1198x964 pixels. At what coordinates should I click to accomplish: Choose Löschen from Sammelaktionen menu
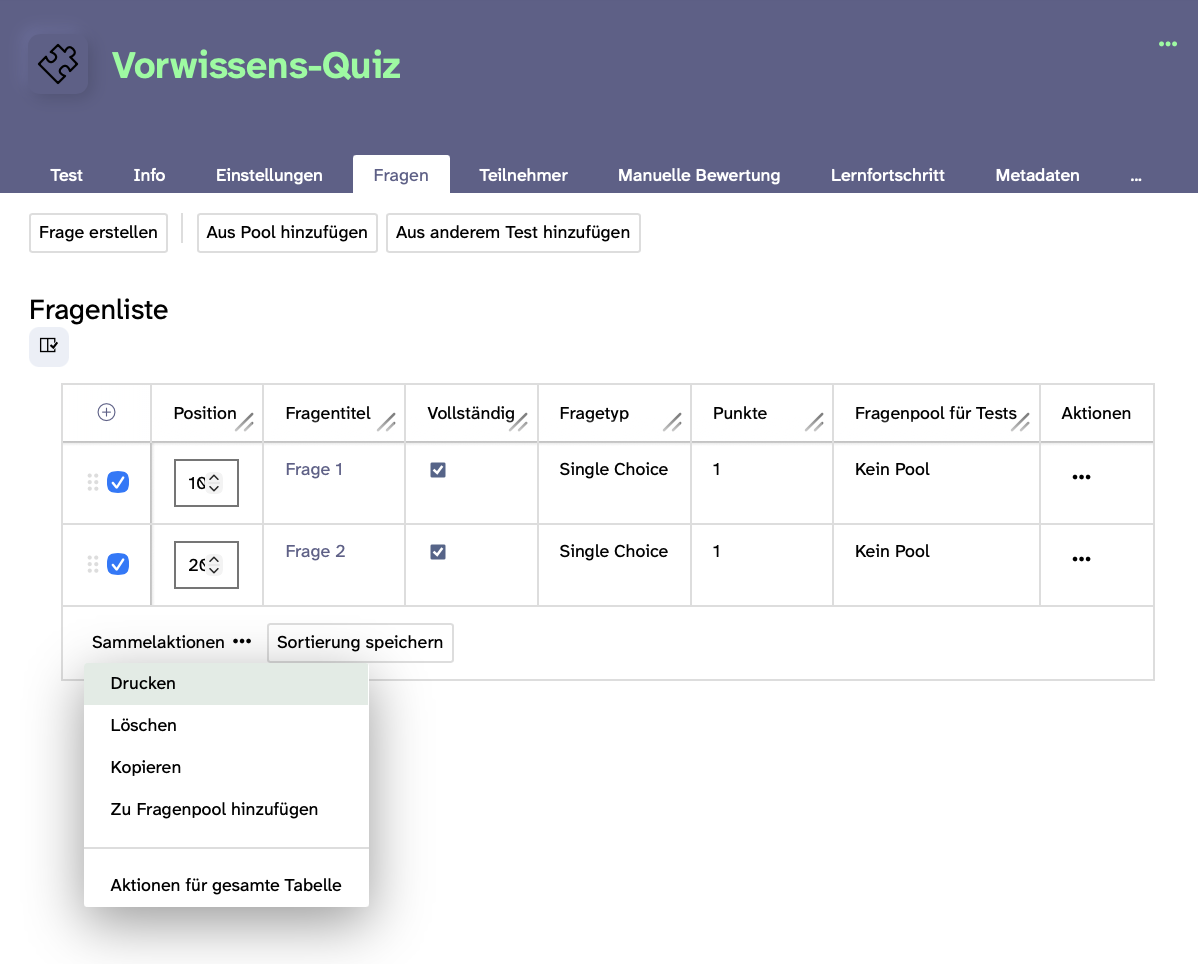point(226,726)
